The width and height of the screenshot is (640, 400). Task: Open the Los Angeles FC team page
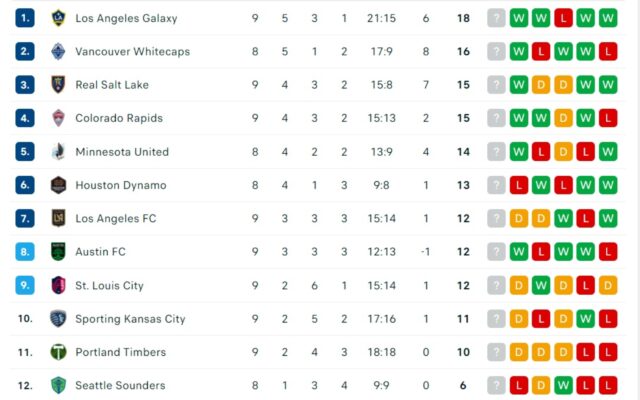tap(116, 219)
